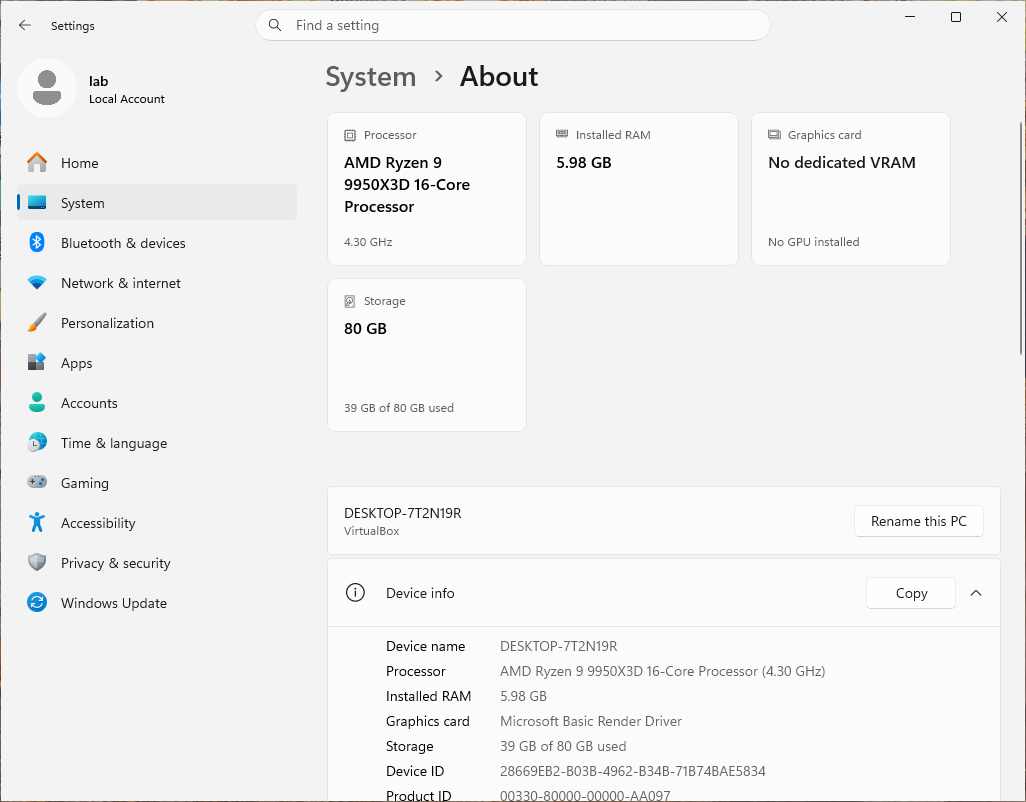Viewport: 1026px width, 802px height.
Task: Click the Processor chip icon
Action: 350,135
